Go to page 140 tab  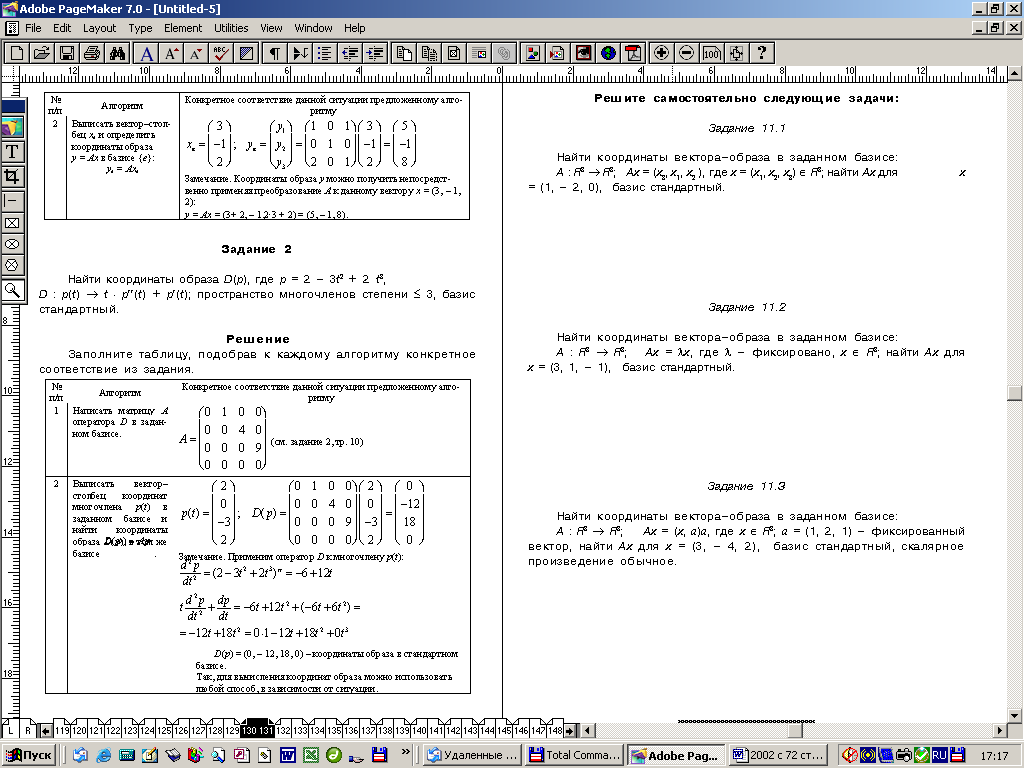point(419,731)
